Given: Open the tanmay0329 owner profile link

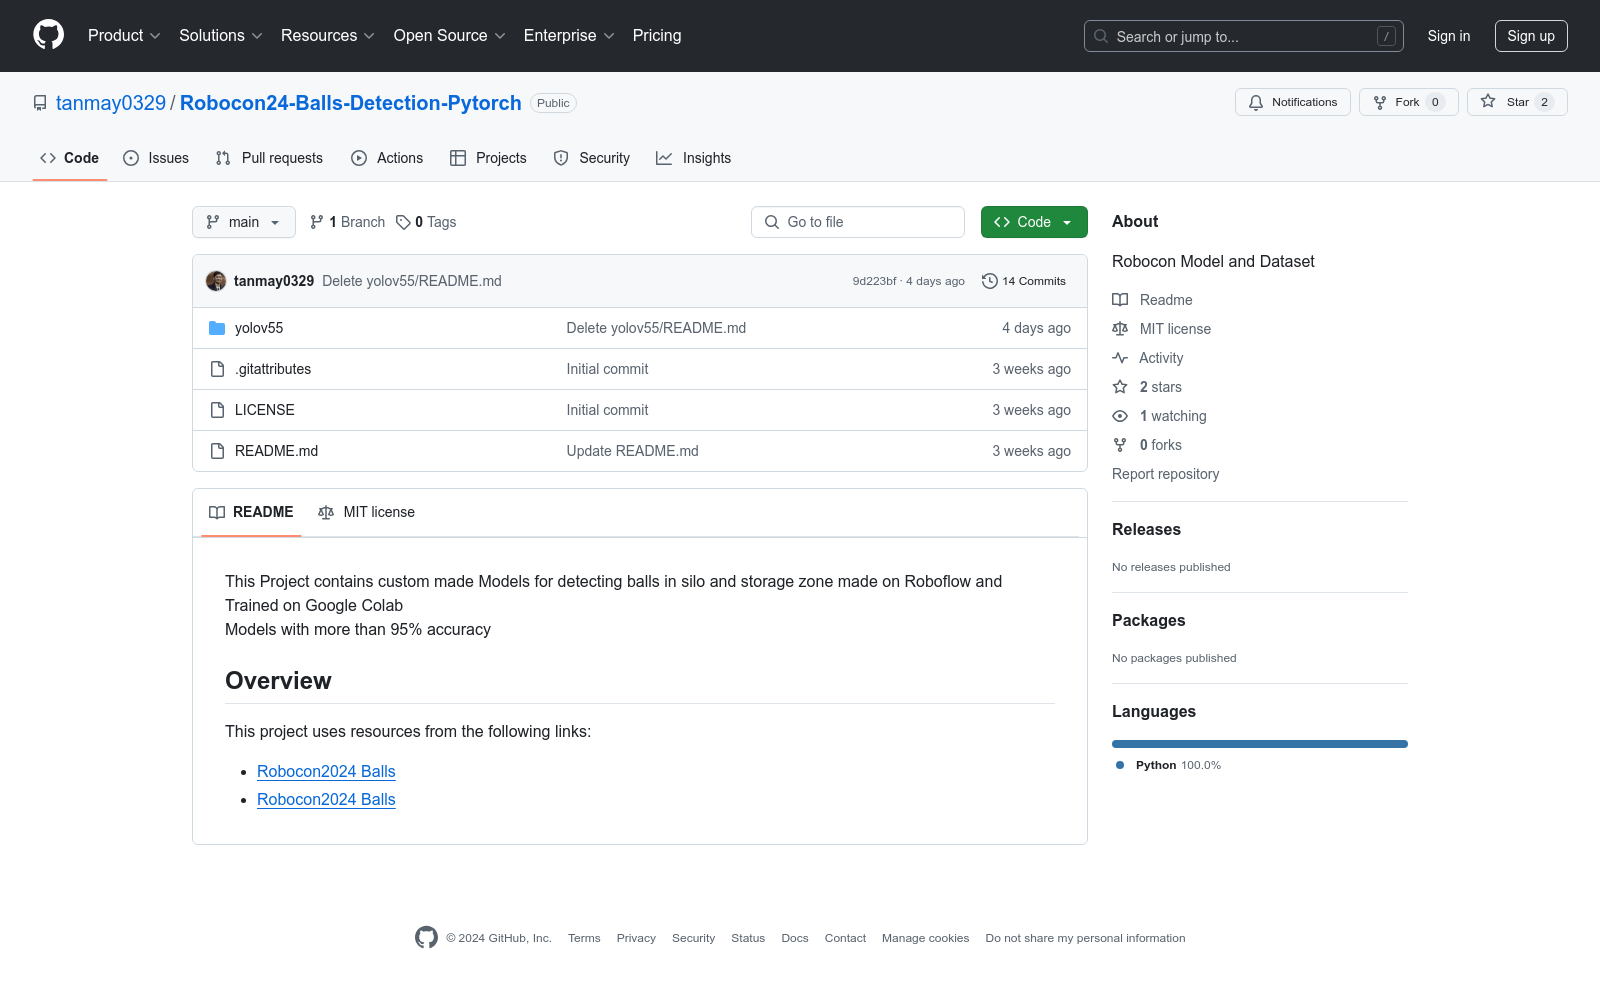Looking at the screenshot, I should pos(111,103).
